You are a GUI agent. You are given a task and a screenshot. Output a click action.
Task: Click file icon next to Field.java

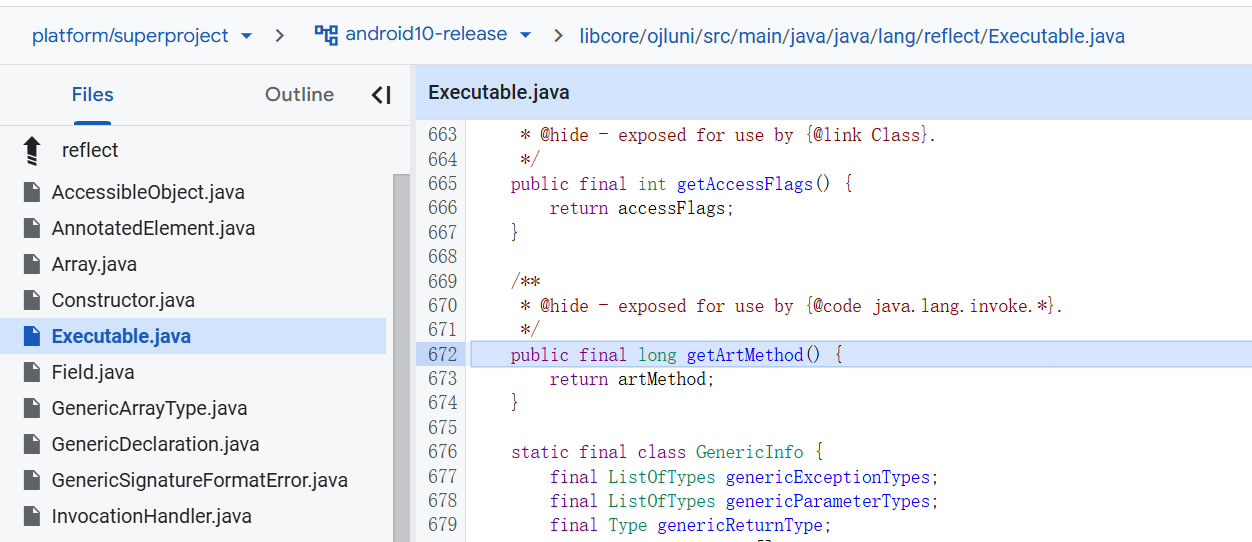click(x=32, y=372)
